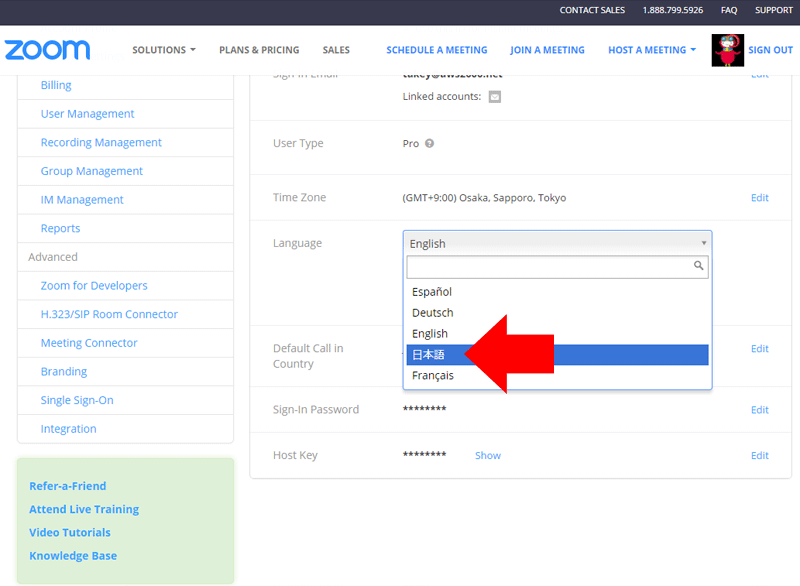800x586 pixels.
Task: Click the user profile avatar picture
Action: [727, 50]
